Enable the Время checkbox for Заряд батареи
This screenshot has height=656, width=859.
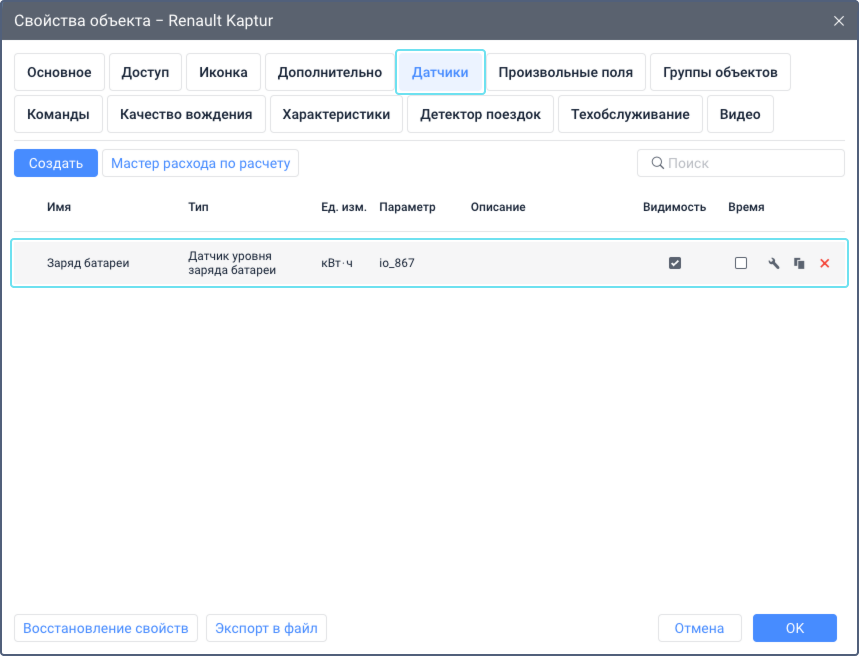point(741,263)
